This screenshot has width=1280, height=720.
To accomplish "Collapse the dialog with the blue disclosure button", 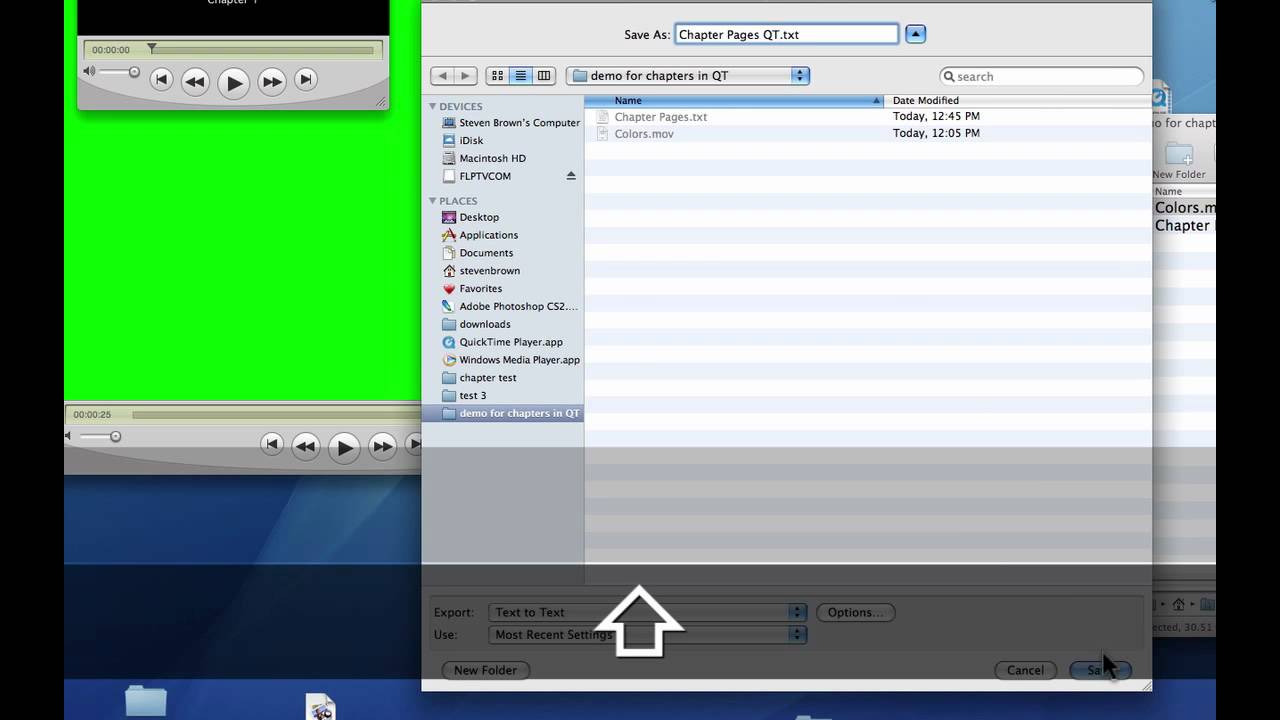I will point(915,34).
